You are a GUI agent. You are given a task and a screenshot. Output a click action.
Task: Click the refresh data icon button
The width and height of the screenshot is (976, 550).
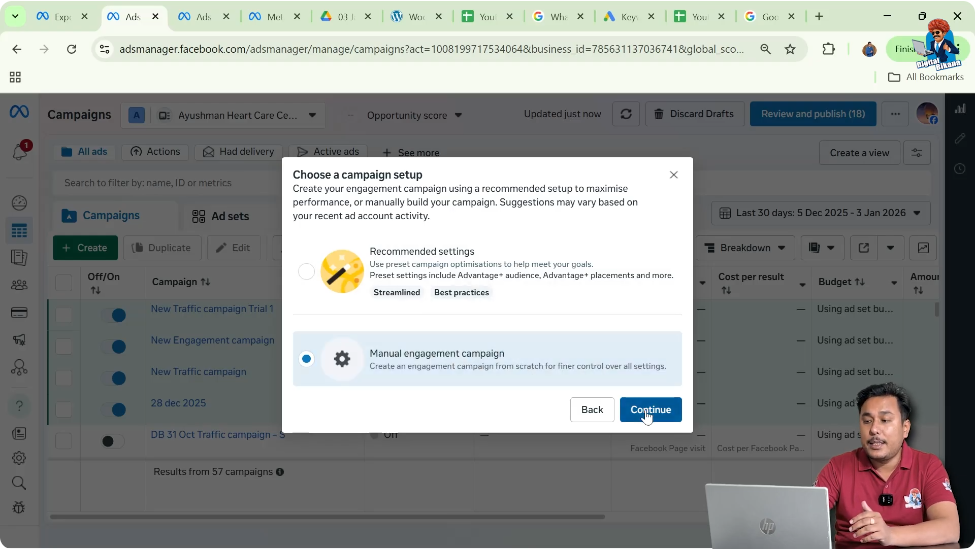tap(626, 114)
